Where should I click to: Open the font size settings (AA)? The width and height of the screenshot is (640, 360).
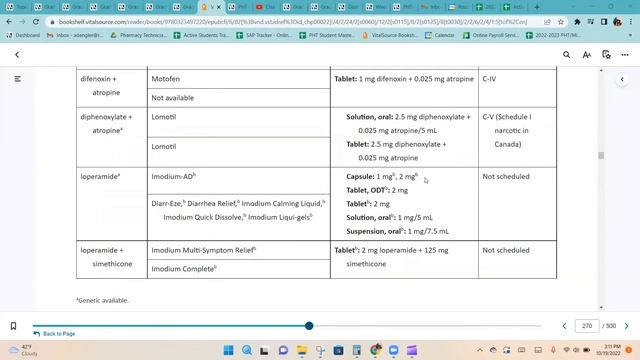[587, 55]
